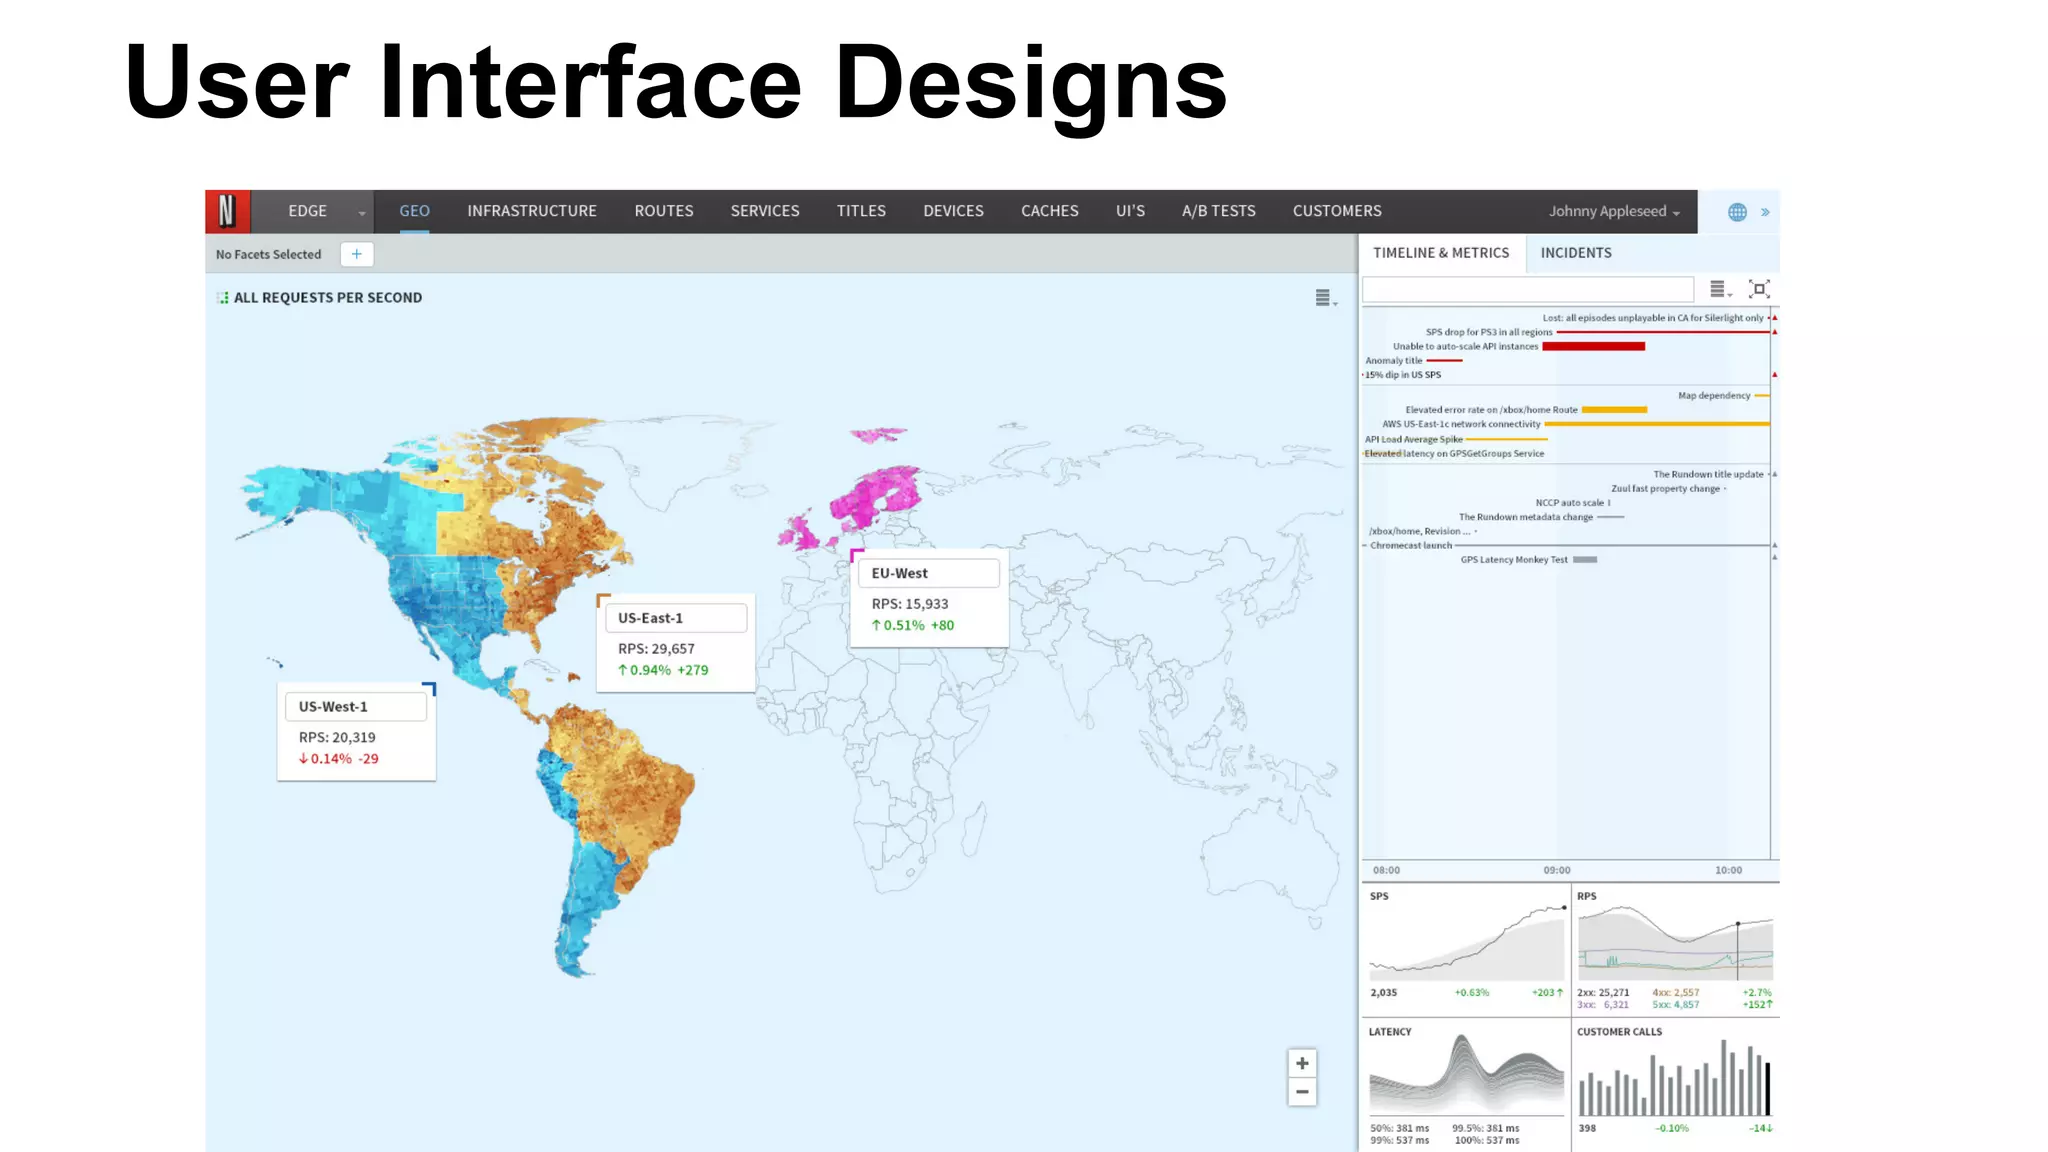Click 'NCCP auto scale' entry
The width and height of the screenshot is (2048, 1152).
1569,503
